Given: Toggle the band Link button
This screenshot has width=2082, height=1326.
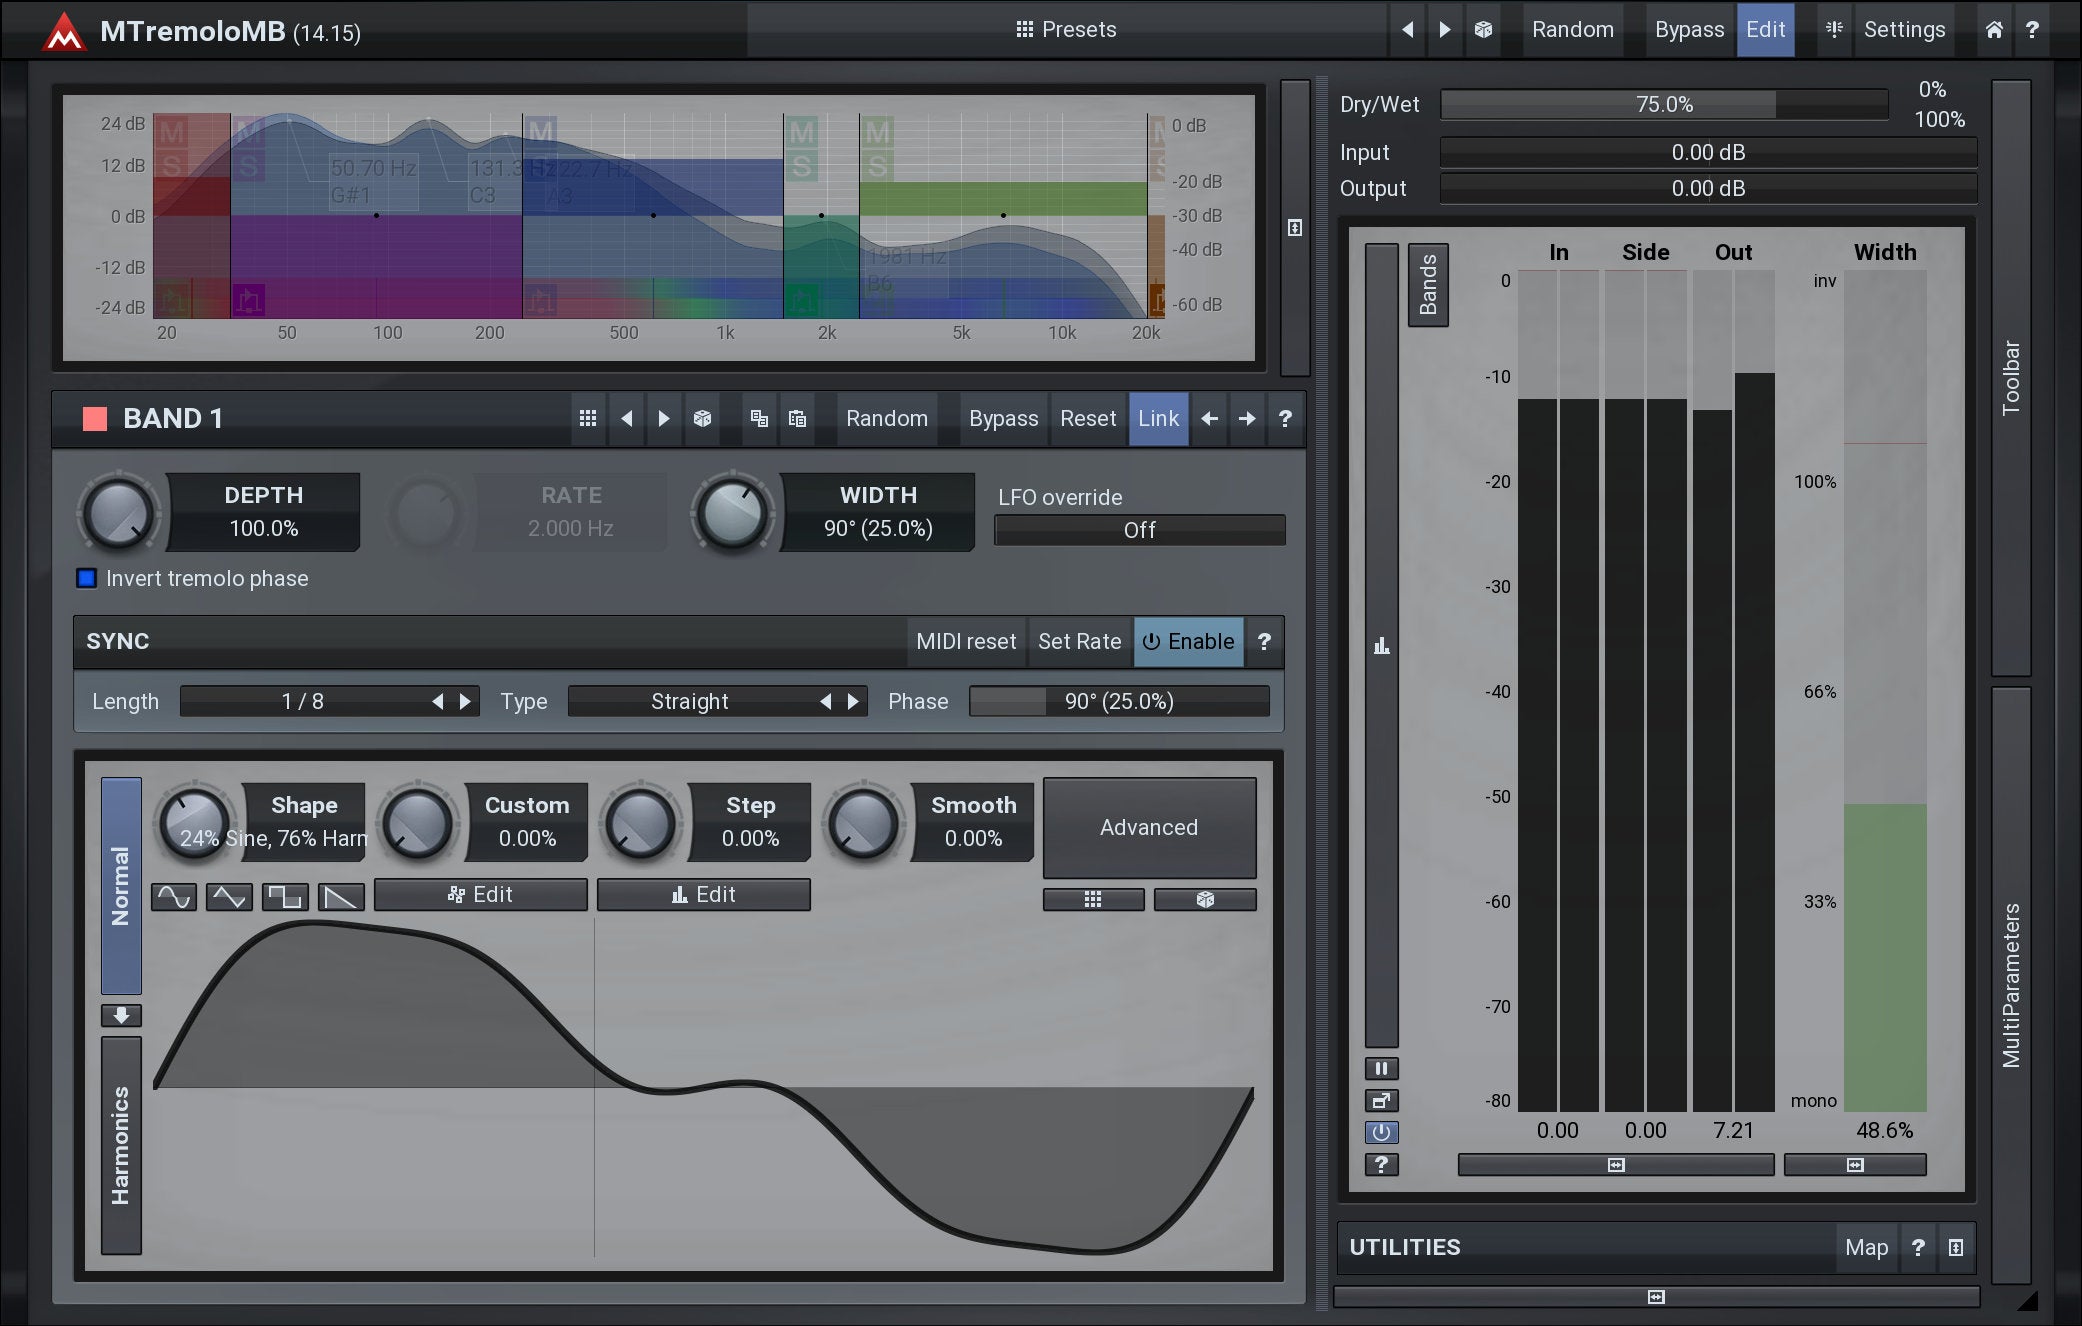Looking at the screenshot, I should click(1158, 418).
